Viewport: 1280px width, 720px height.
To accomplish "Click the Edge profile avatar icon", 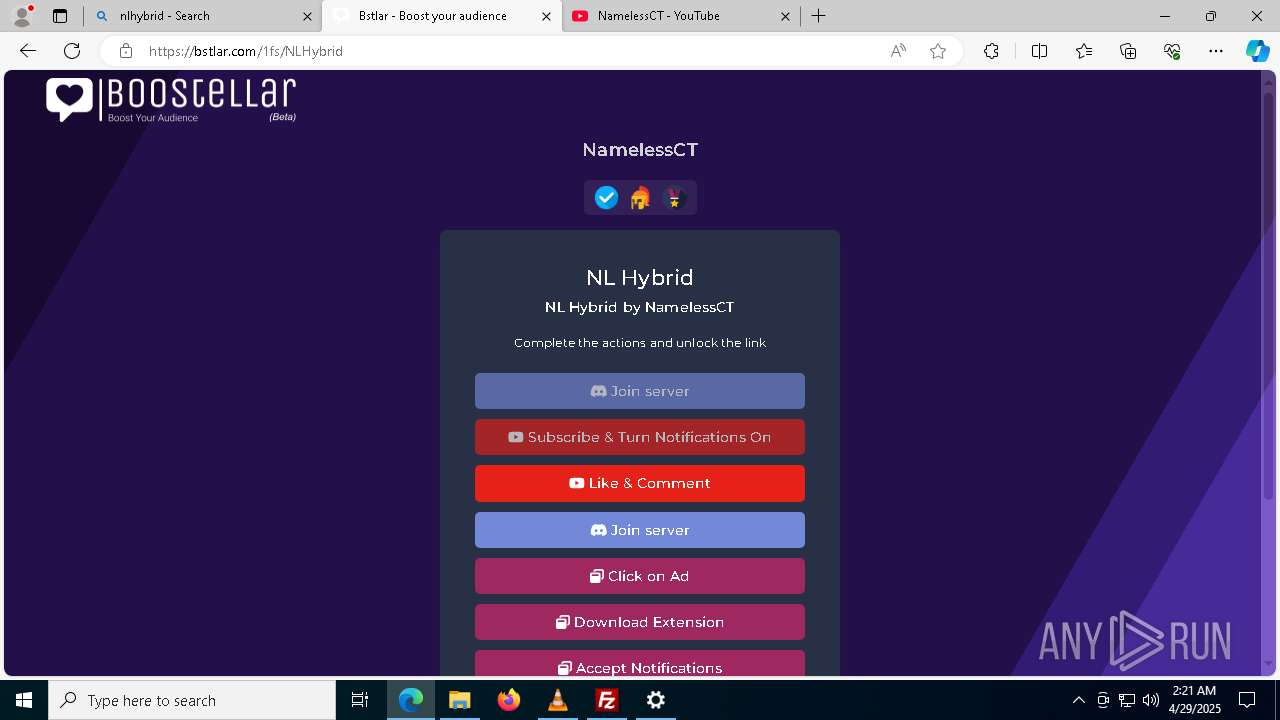I will (22, 16).
